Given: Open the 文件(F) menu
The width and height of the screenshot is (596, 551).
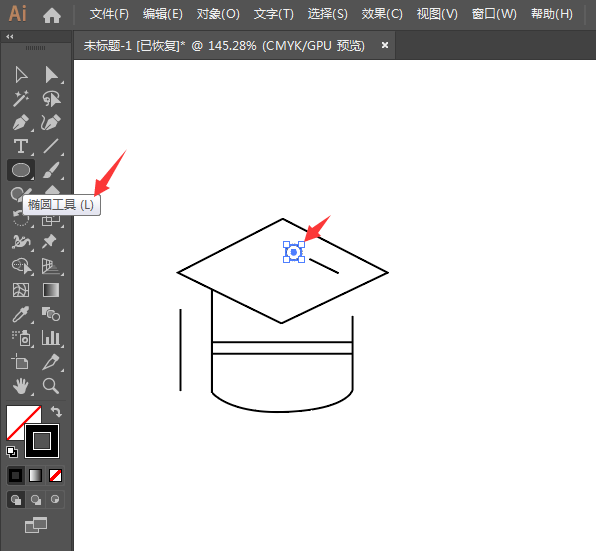Looking at the screenshot, I should (109, 14).
